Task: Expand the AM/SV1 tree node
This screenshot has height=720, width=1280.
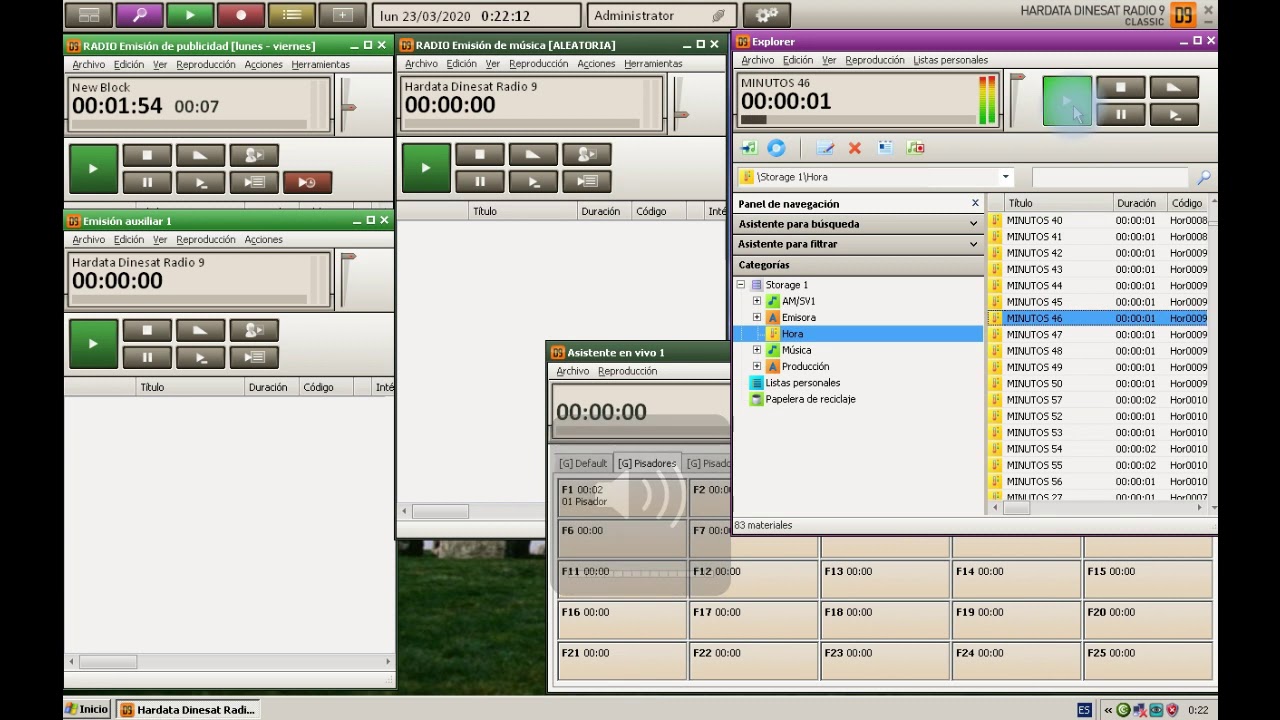Action: coord(757,301)
